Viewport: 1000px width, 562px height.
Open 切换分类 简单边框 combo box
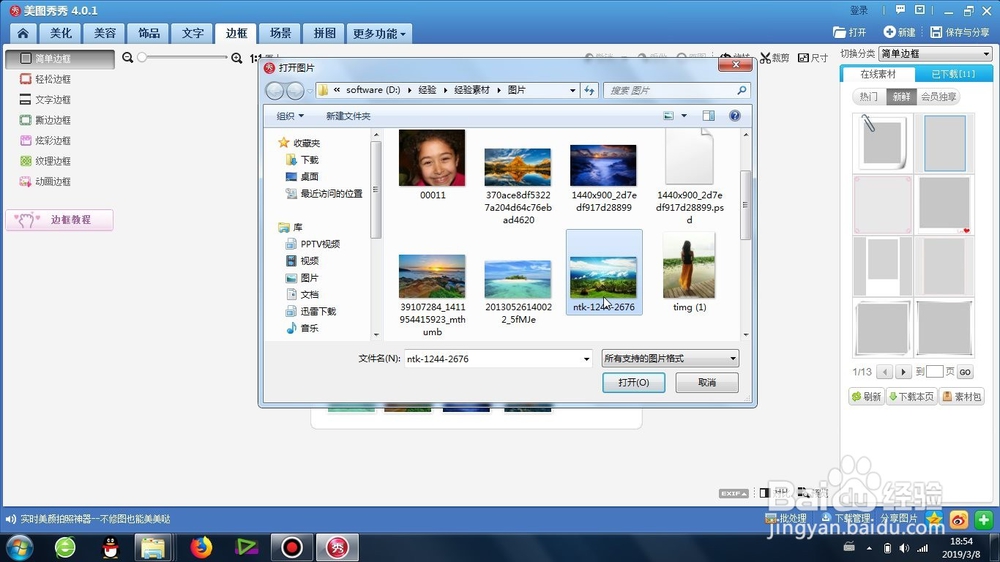935,54
